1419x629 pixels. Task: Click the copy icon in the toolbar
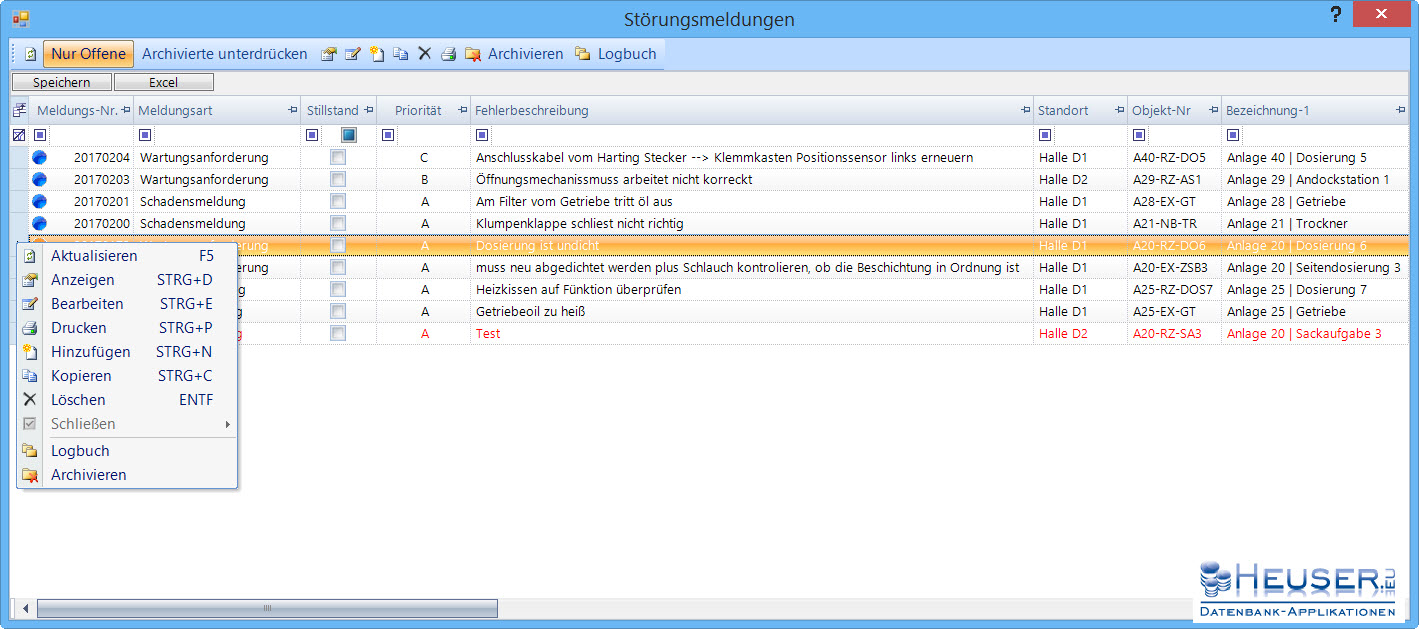pos(400,54)
